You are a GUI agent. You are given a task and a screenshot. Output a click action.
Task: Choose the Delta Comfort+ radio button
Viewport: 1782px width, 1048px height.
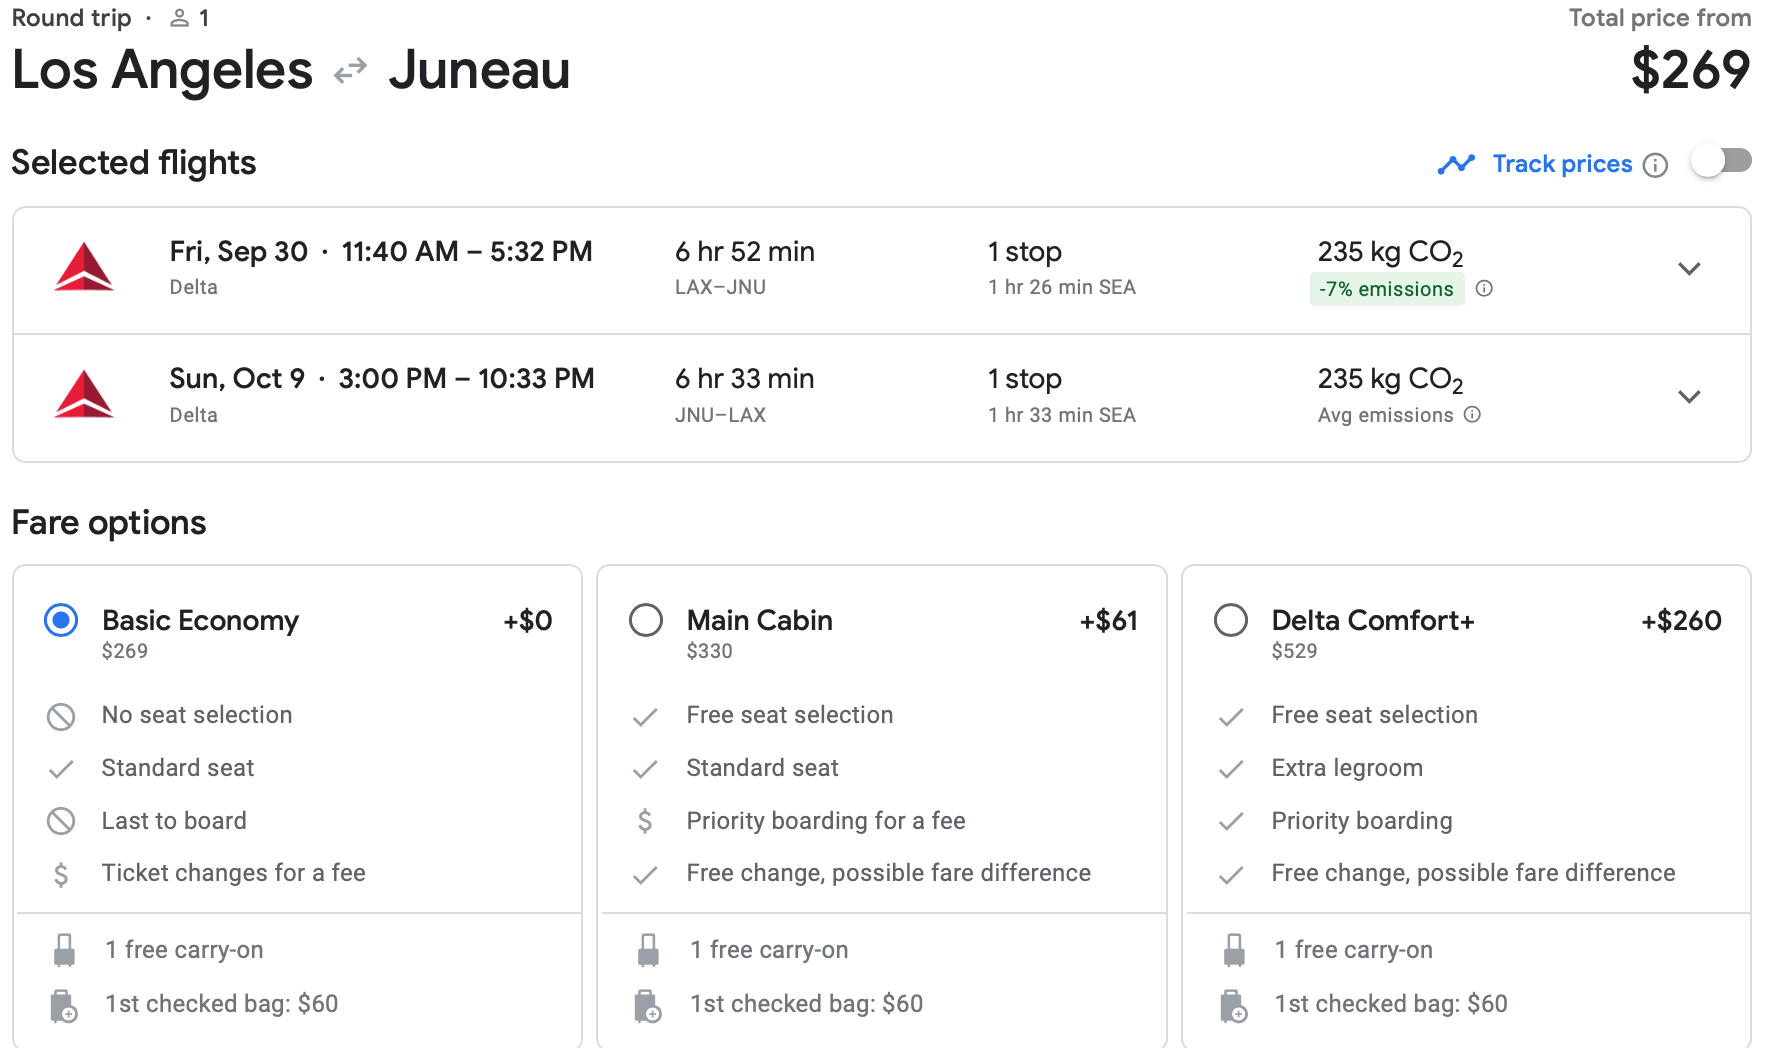[x=1230, y=620]
